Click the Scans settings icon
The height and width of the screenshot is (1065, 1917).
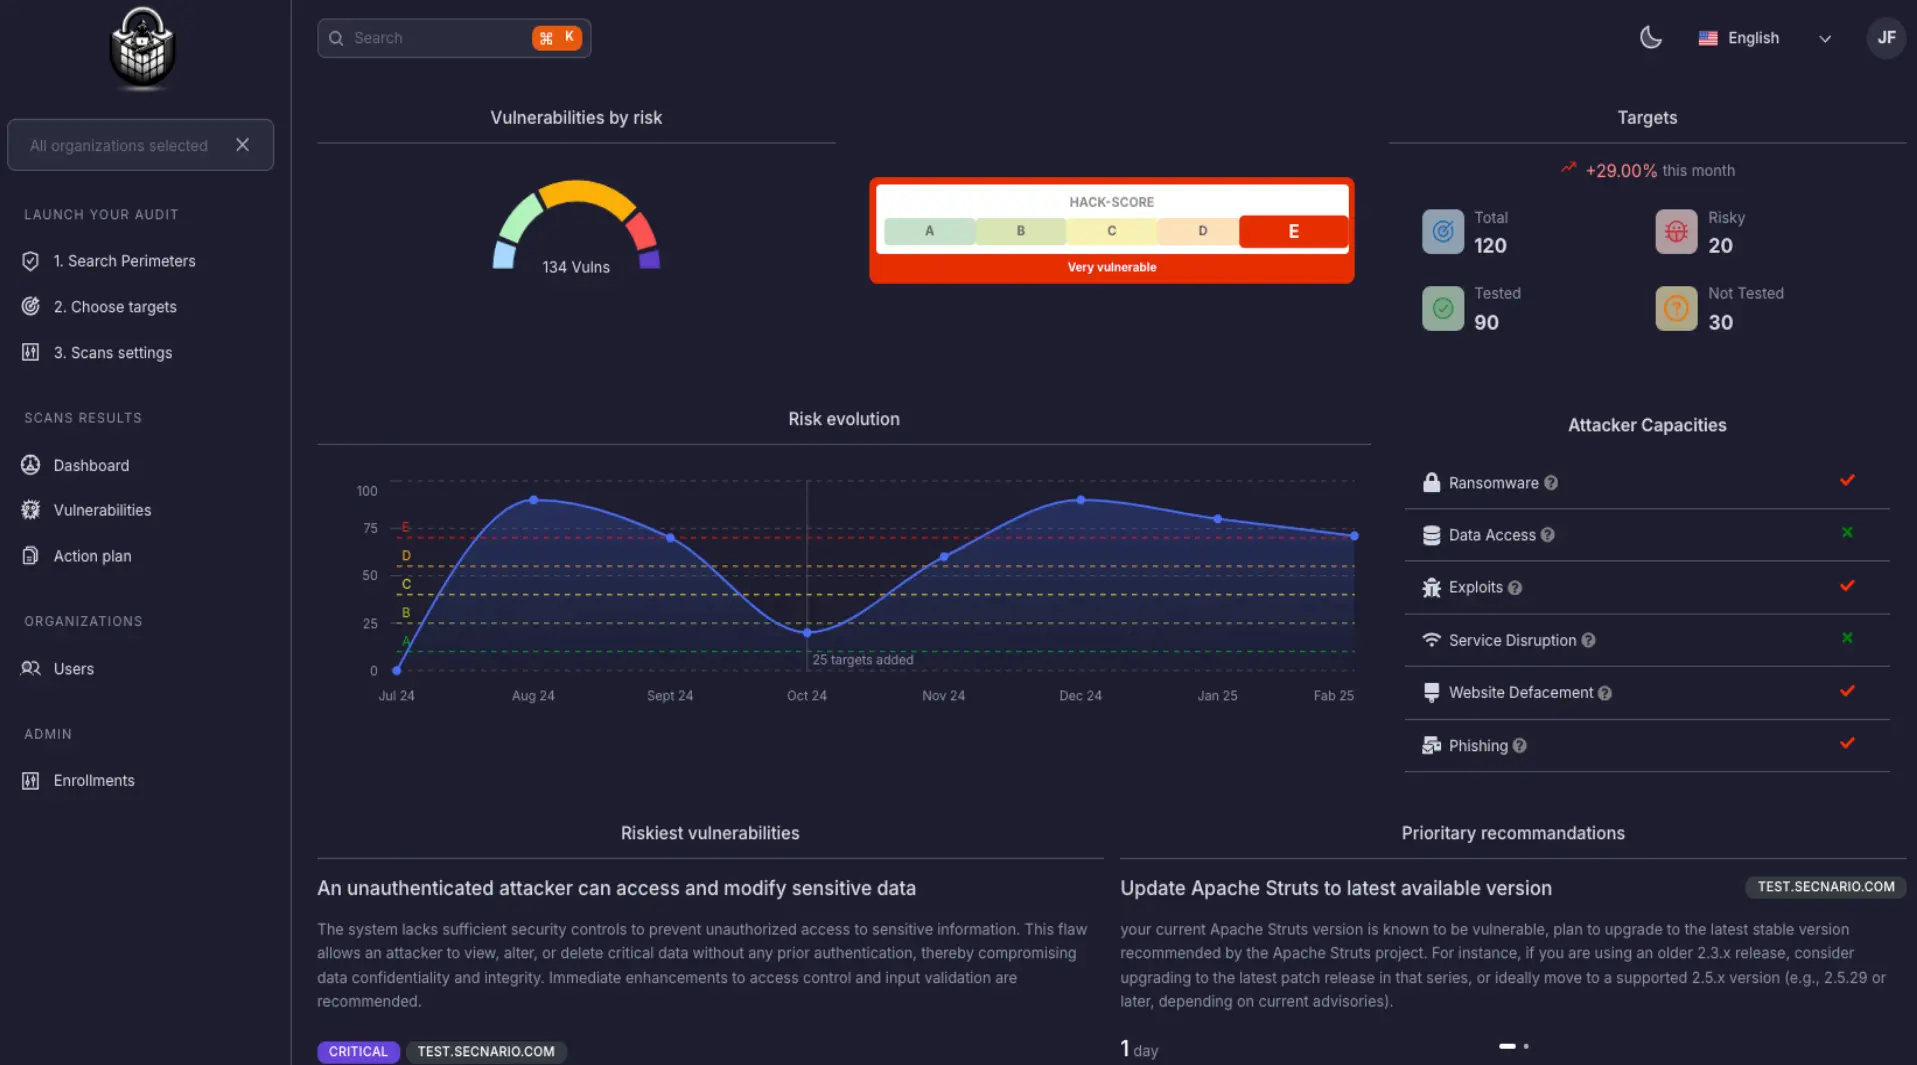pyautogui.click(x=28, y=352)
